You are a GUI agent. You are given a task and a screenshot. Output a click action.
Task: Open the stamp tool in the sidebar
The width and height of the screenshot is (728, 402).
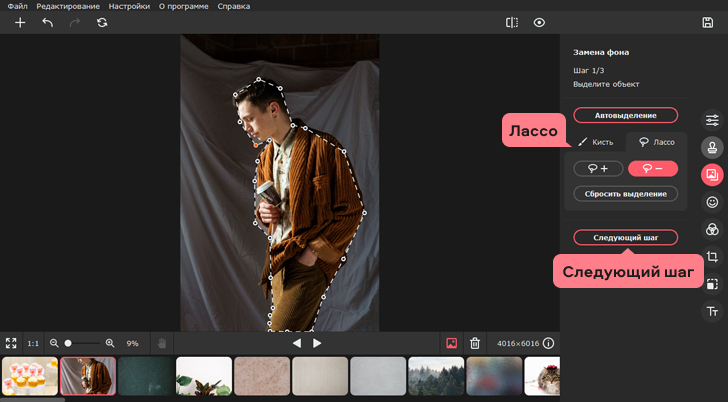click(x=712, y=147)
